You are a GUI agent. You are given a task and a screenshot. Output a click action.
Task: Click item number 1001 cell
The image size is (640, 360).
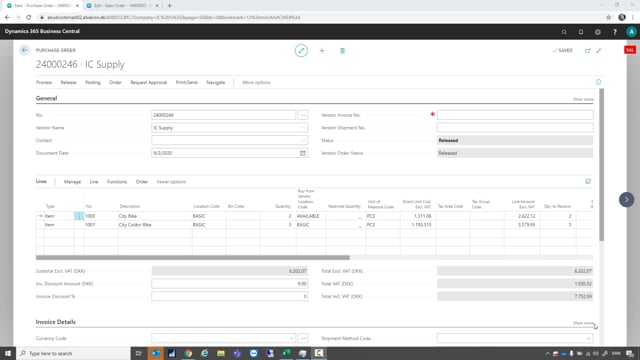(101, 225)
